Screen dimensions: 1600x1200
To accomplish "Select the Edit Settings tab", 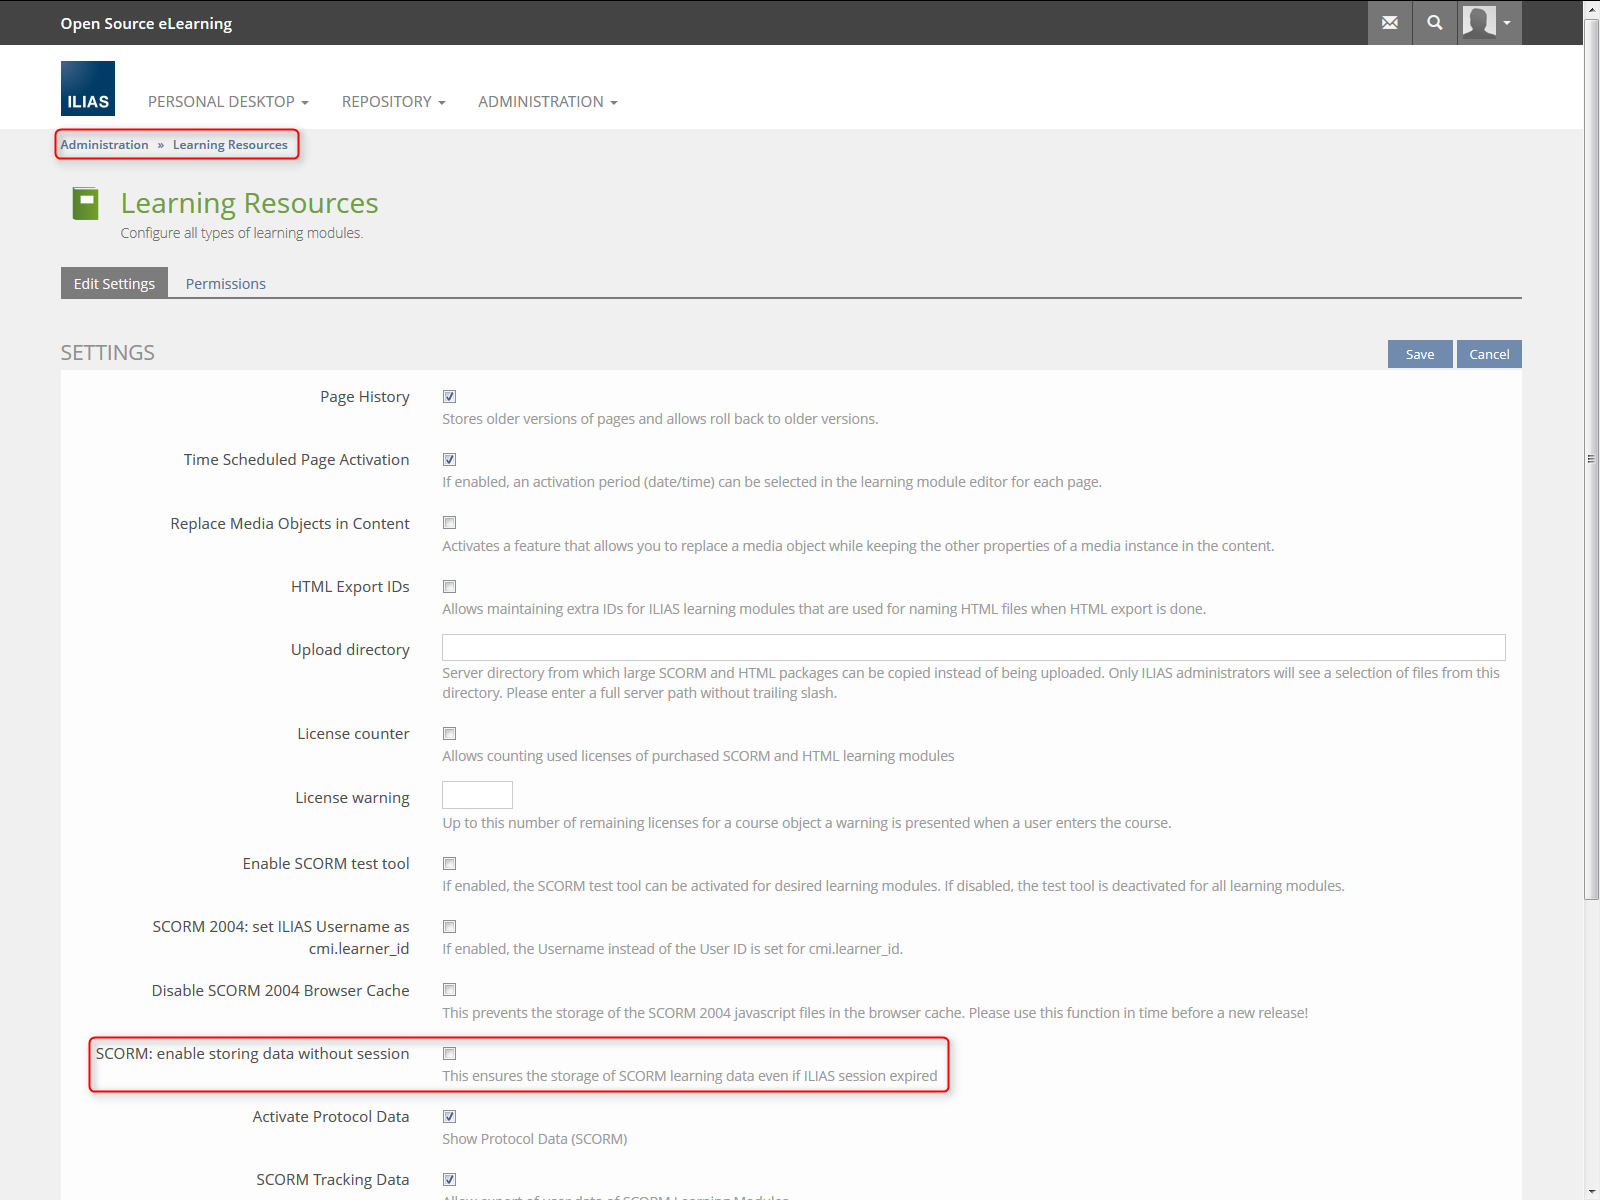I will [114, 284].
